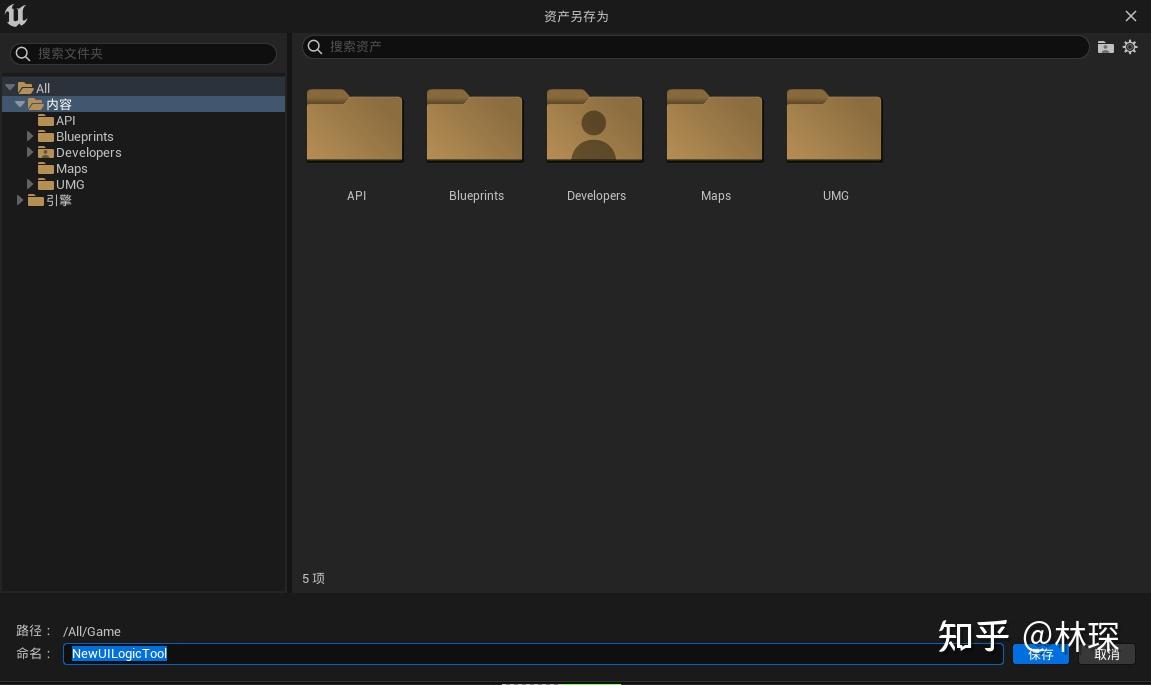Open the UMG folder thumbnail

point(835,126)
